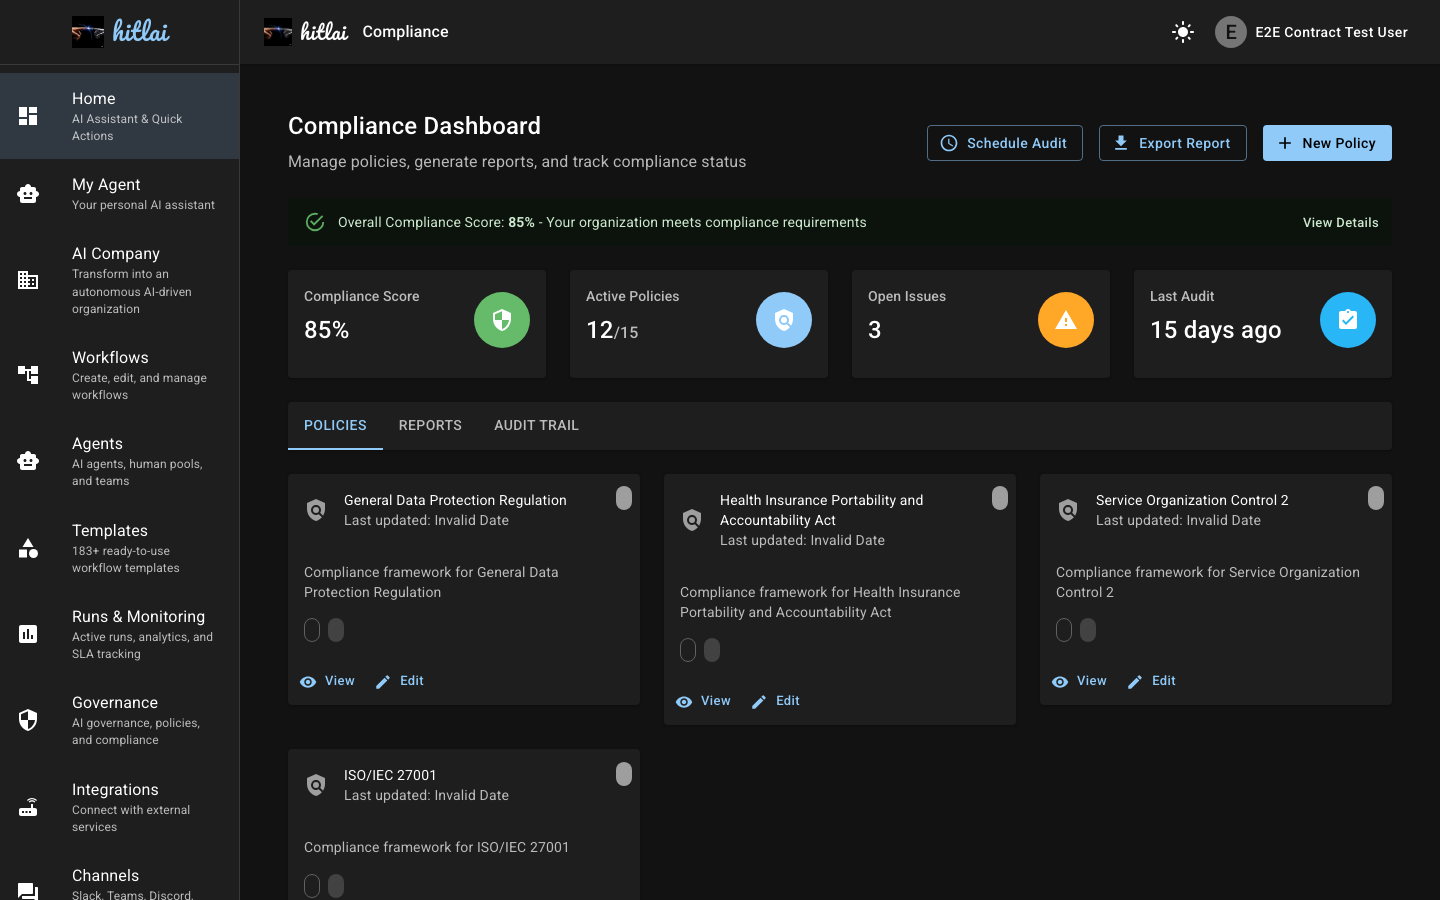Click the Templates sidebar icon
Viewport: 1440px width, 900px height.
click(x=28, y=547)
